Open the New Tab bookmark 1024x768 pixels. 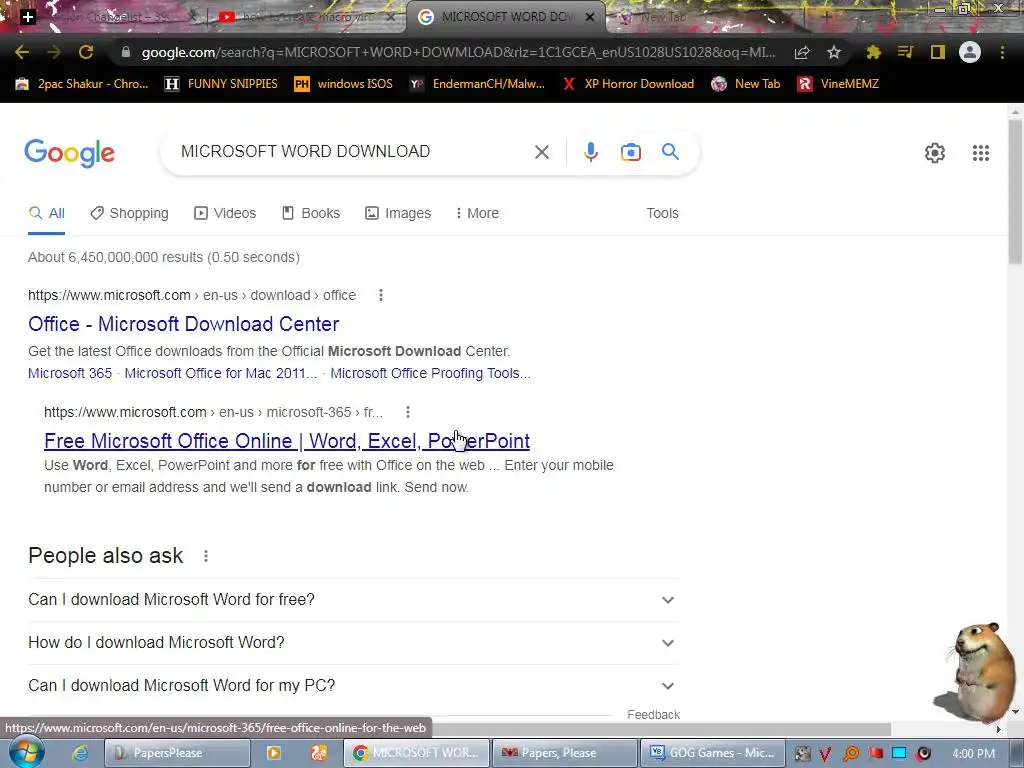click(x=746, y=84)
